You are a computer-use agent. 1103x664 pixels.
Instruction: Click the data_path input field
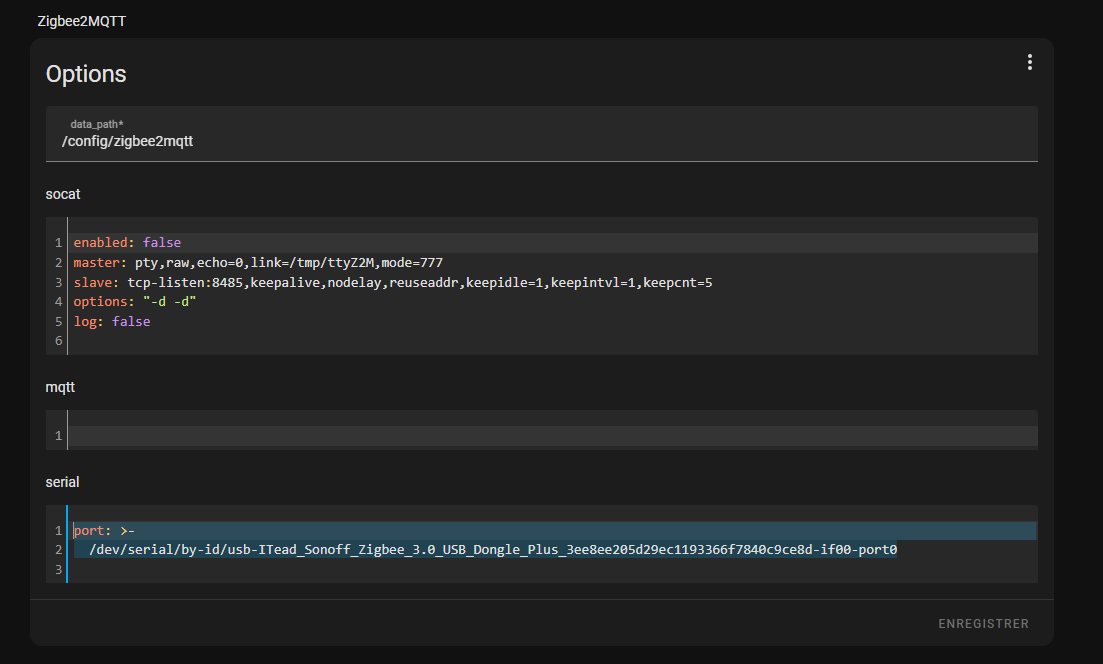[540, 134]
